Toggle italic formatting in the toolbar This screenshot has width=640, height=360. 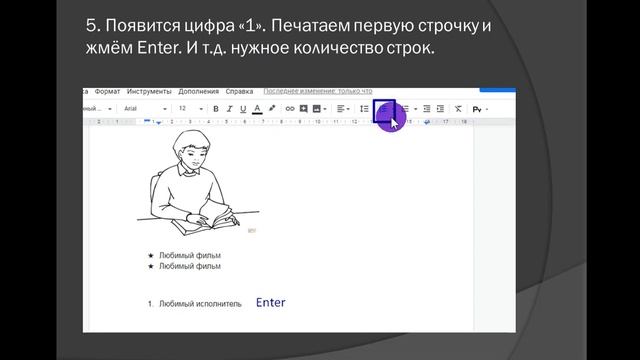229,109
